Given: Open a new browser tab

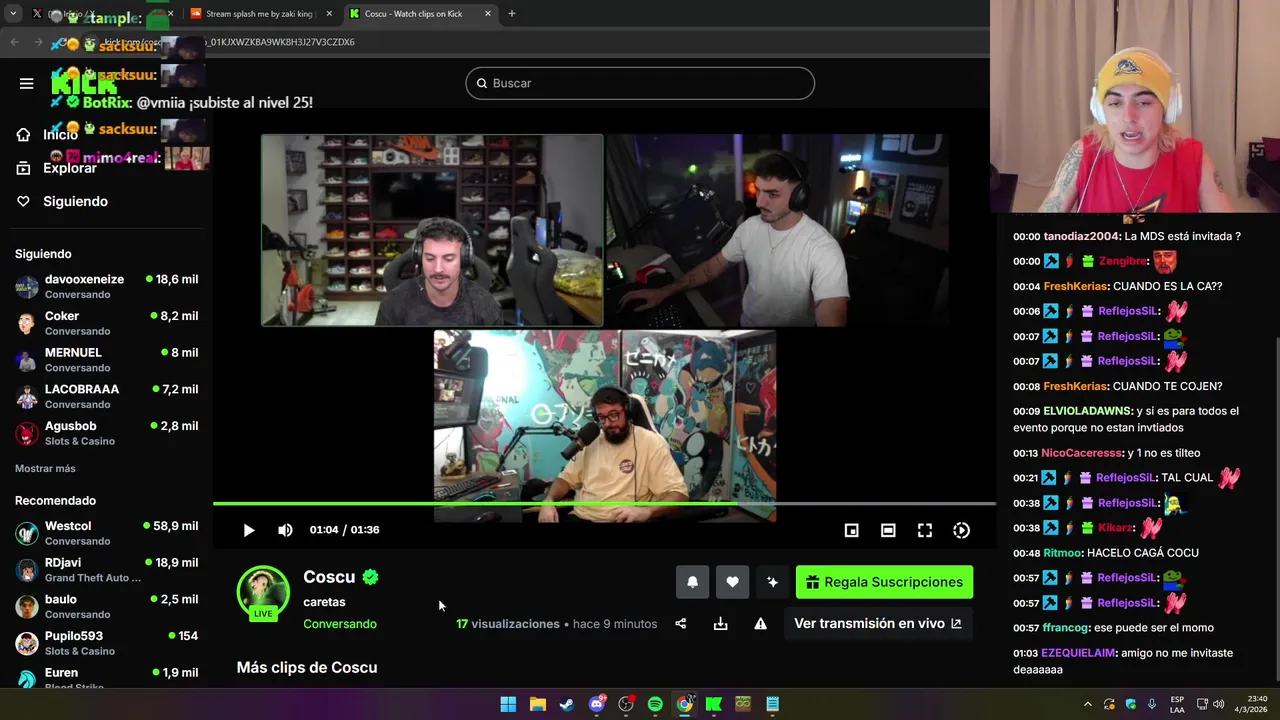Looking at the screenshot, I should [x=511, y=14].
